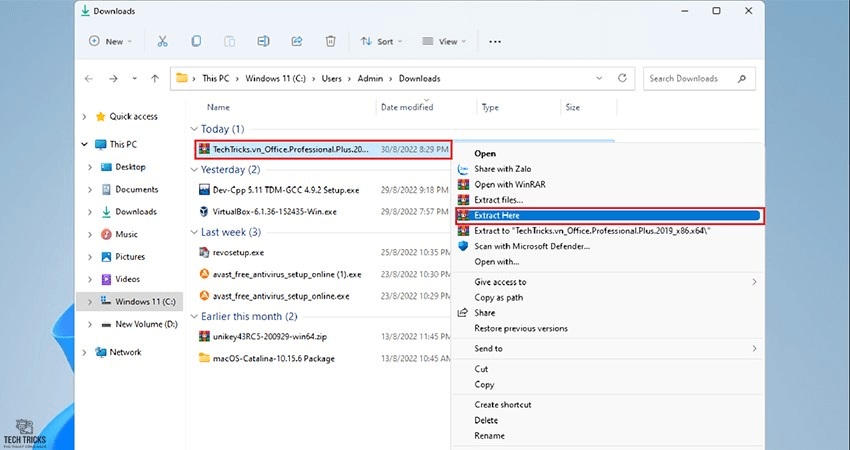Select Documents in the sidebar
The image size is (850, 450).
point(137,189)
